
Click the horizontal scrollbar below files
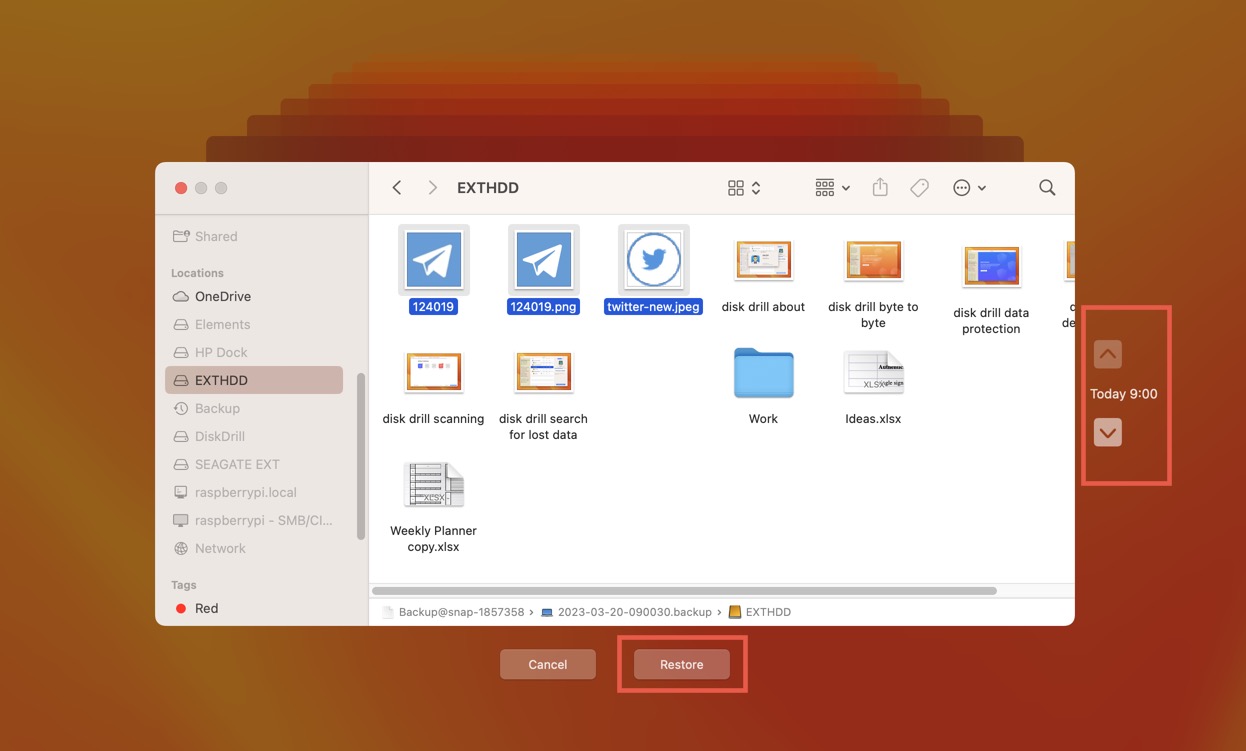click(684, 591)
